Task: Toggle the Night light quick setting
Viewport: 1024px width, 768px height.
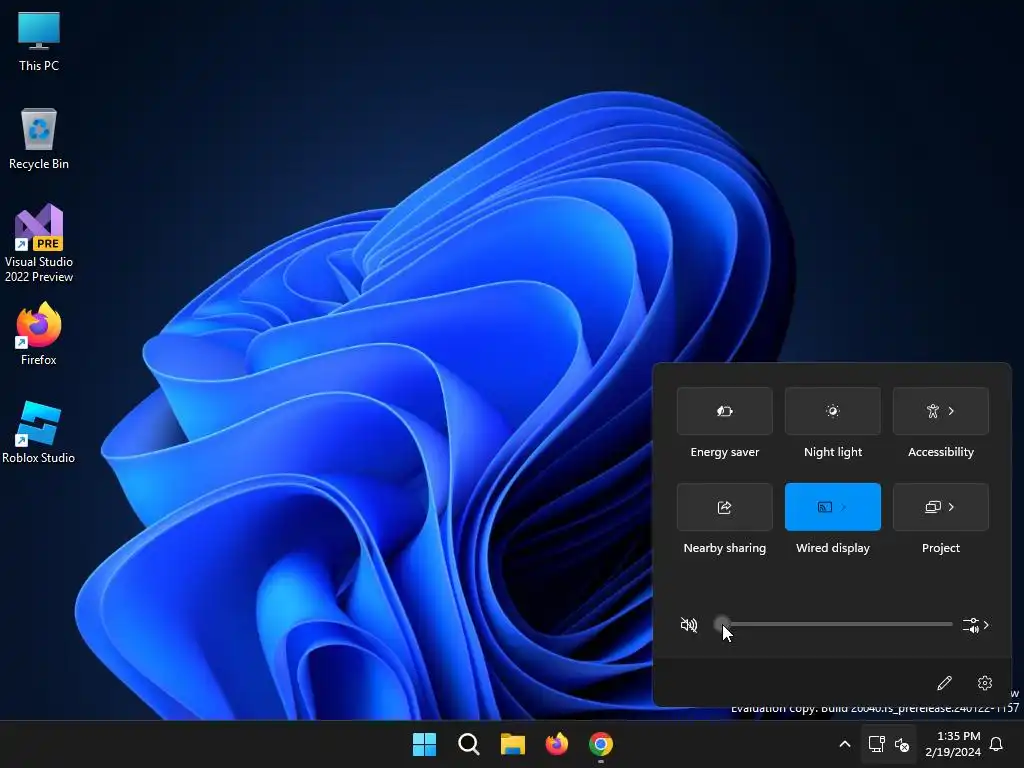Action: point(833,411)
